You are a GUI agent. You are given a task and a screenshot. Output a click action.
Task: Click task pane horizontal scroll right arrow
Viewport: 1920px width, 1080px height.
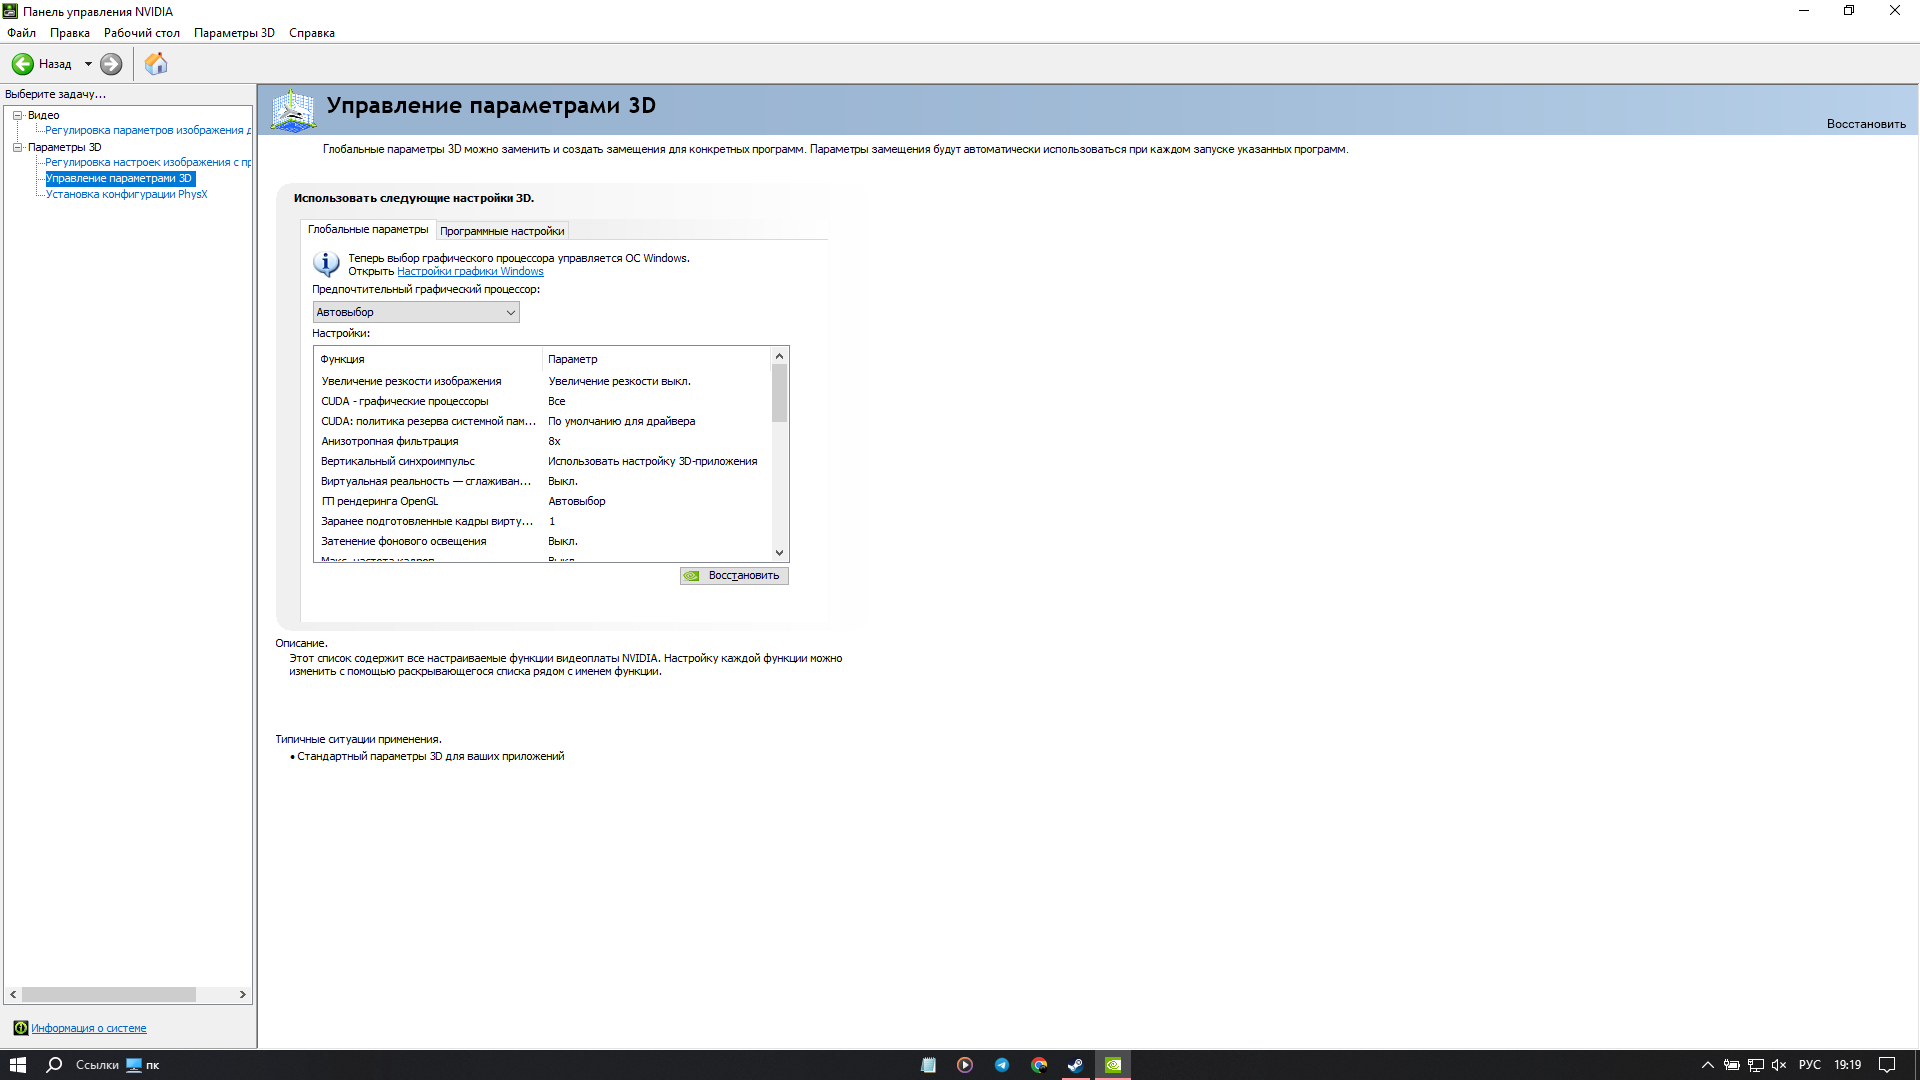tap(242, 995)
